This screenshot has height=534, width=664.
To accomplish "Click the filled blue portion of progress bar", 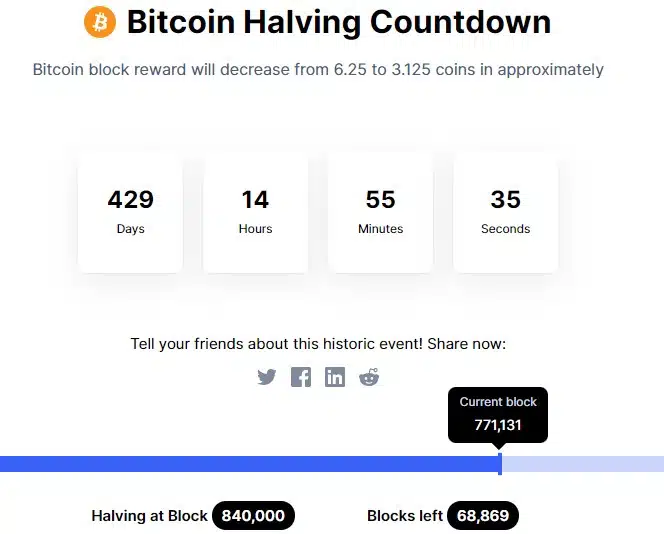I will click(x=249, y=464).
